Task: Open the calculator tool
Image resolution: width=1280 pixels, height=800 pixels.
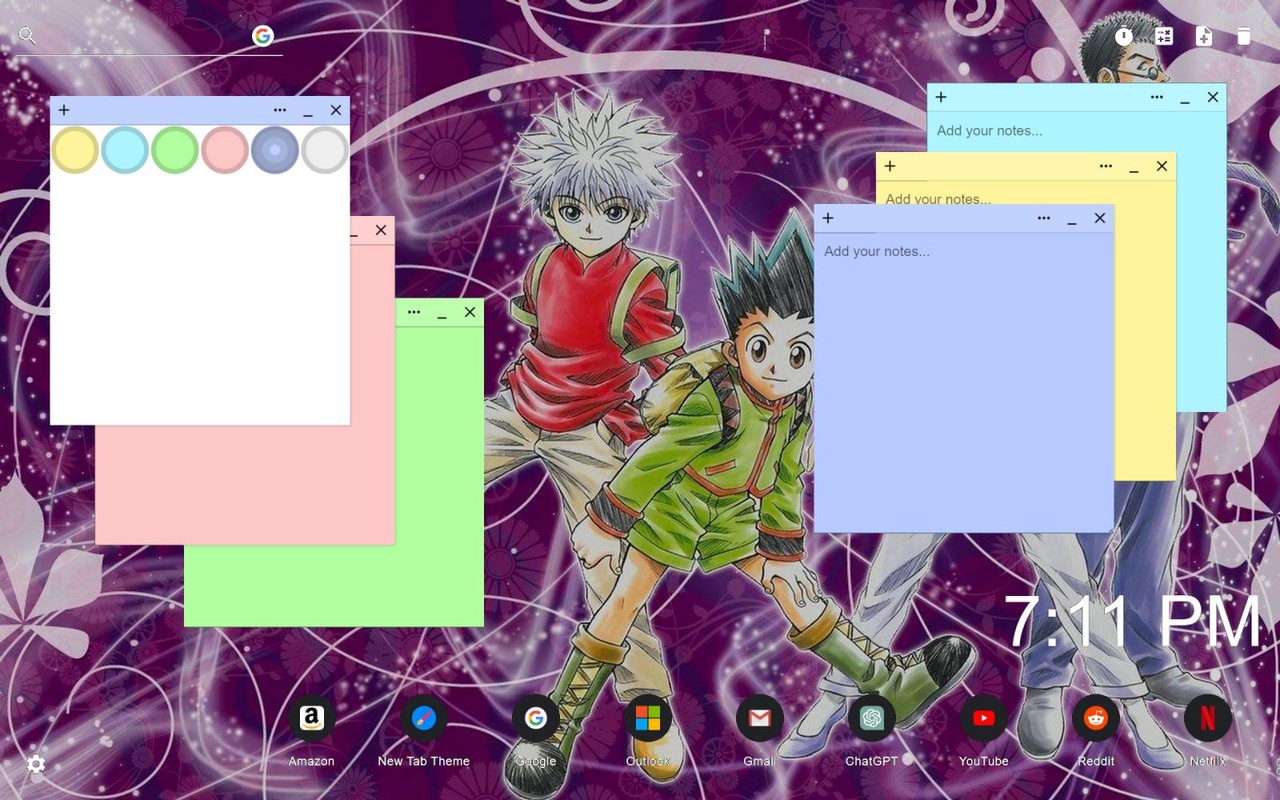Action: pyautogui.click(x=1164, y=36)
